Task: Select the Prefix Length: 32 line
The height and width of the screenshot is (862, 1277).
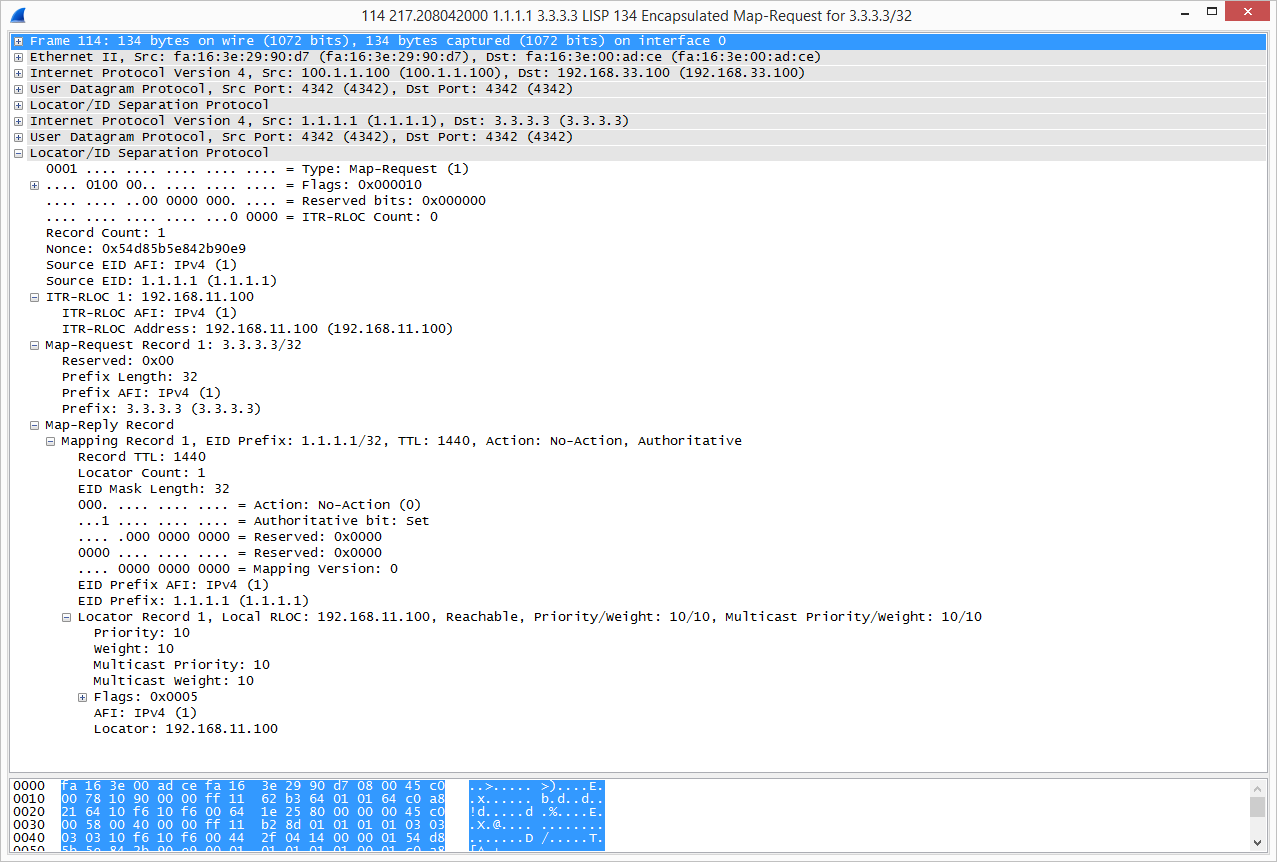Action: pyautogui.click(x=130, y=377)
